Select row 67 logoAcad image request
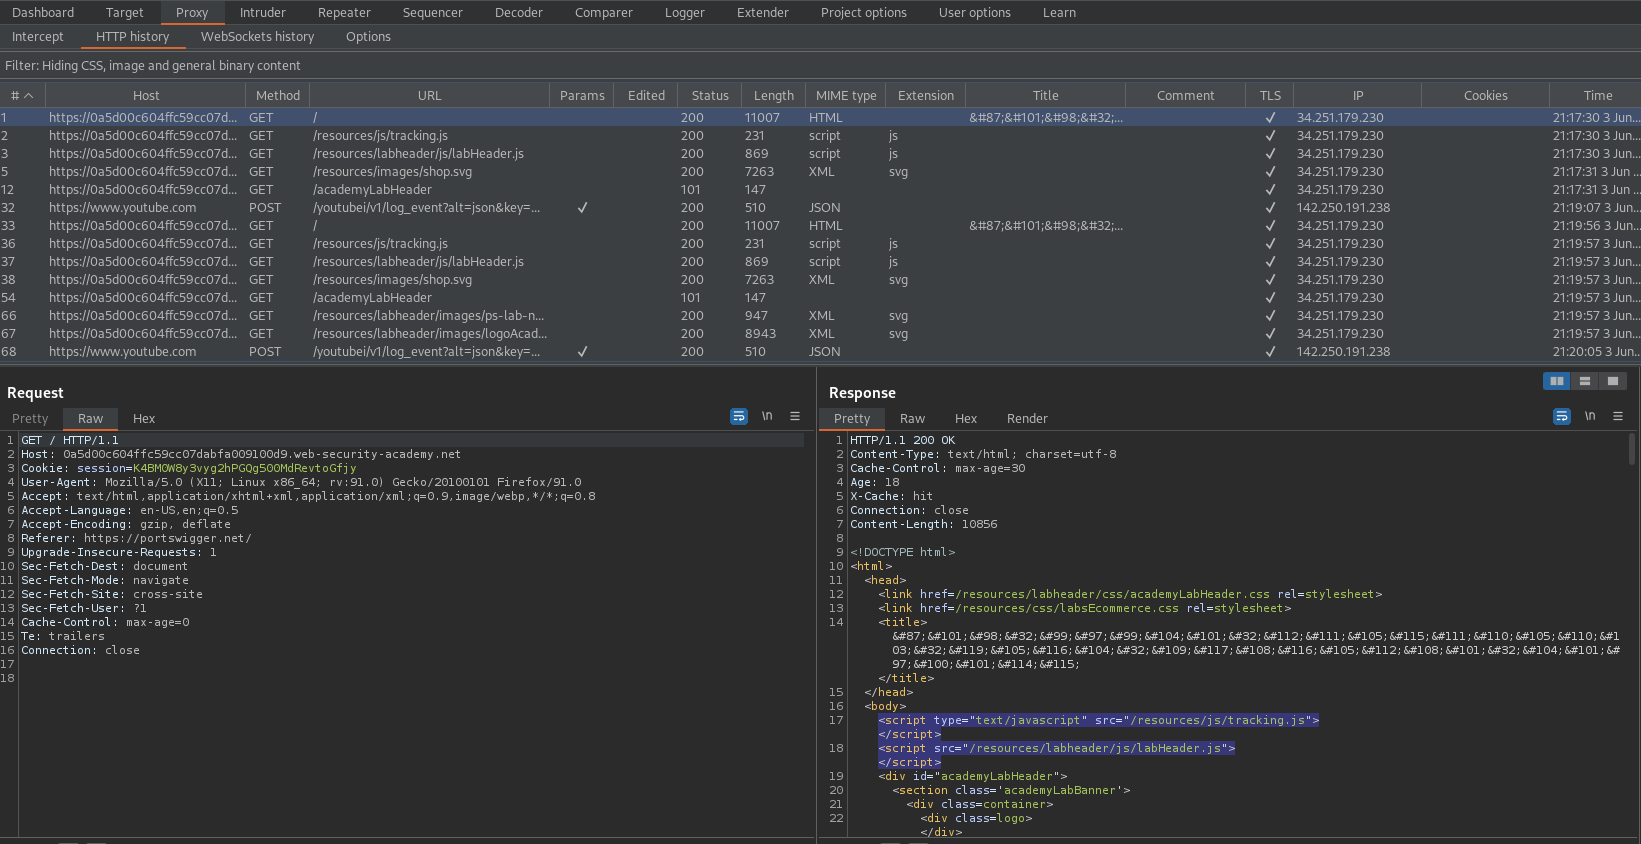The height and width of the screenshot is (844, 1641). pos(820,334)
